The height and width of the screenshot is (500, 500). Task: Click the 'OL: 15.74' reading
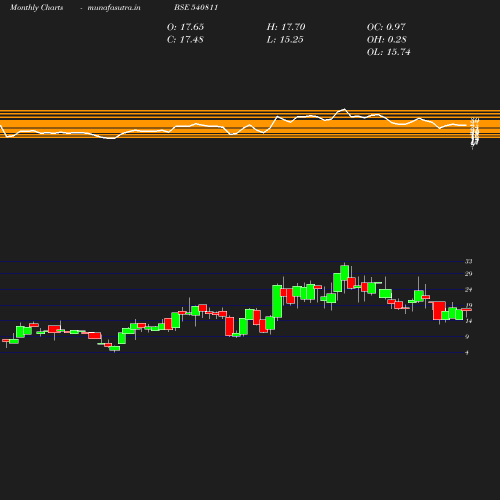(389, 52)
